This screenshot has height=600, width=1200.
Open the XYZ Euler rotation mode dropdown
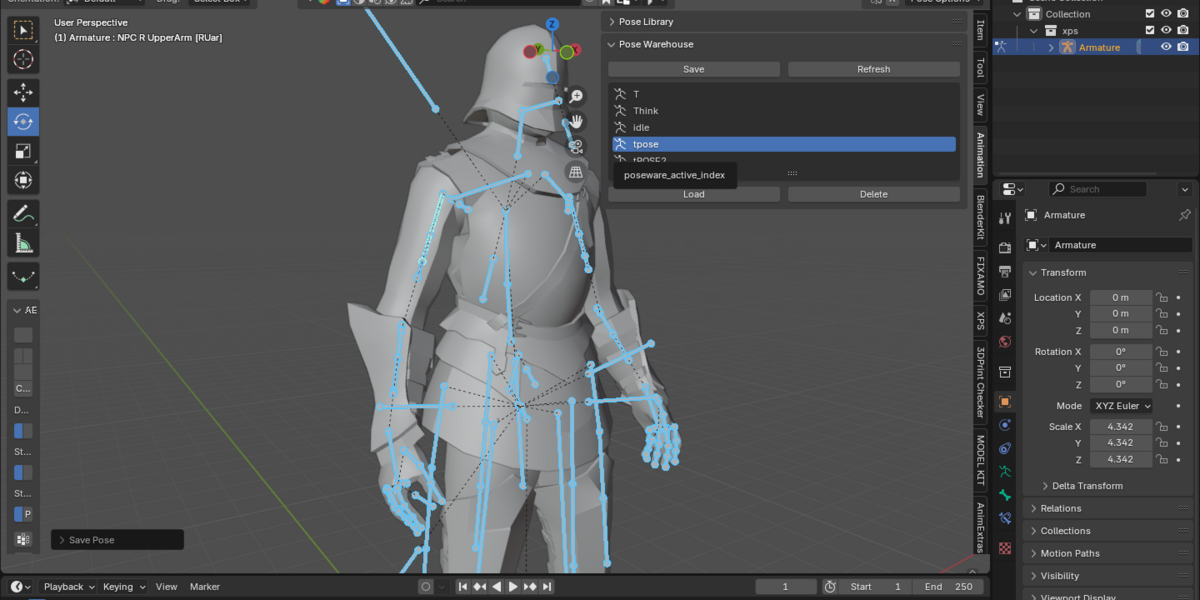(1121, 406)
